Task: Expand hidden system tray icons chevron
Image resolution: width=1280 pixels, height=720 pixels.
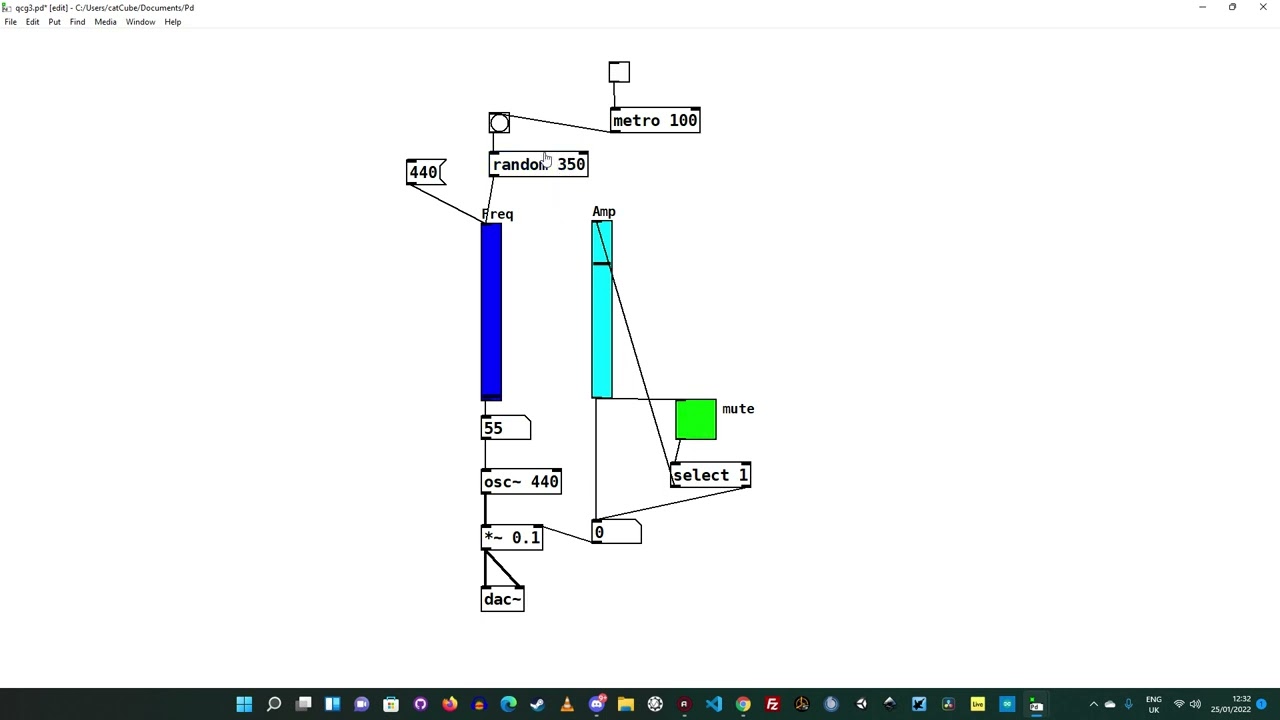Action: click(x=1093, y=705)
